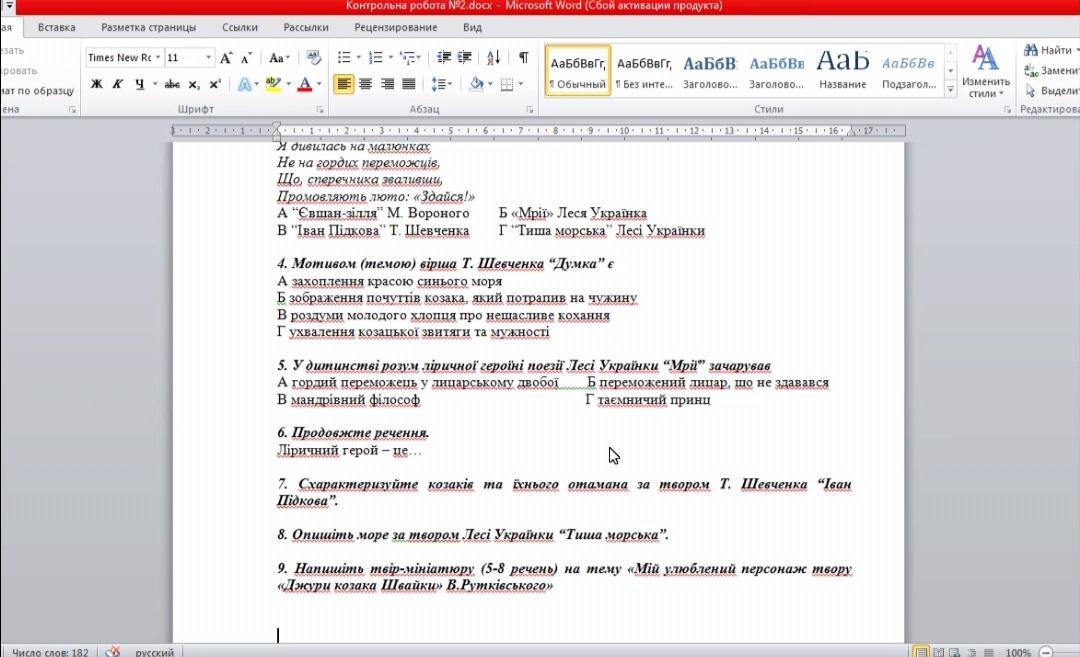Toggle center alignment
Screen dimensions: 1080x657
pos(365,84)
